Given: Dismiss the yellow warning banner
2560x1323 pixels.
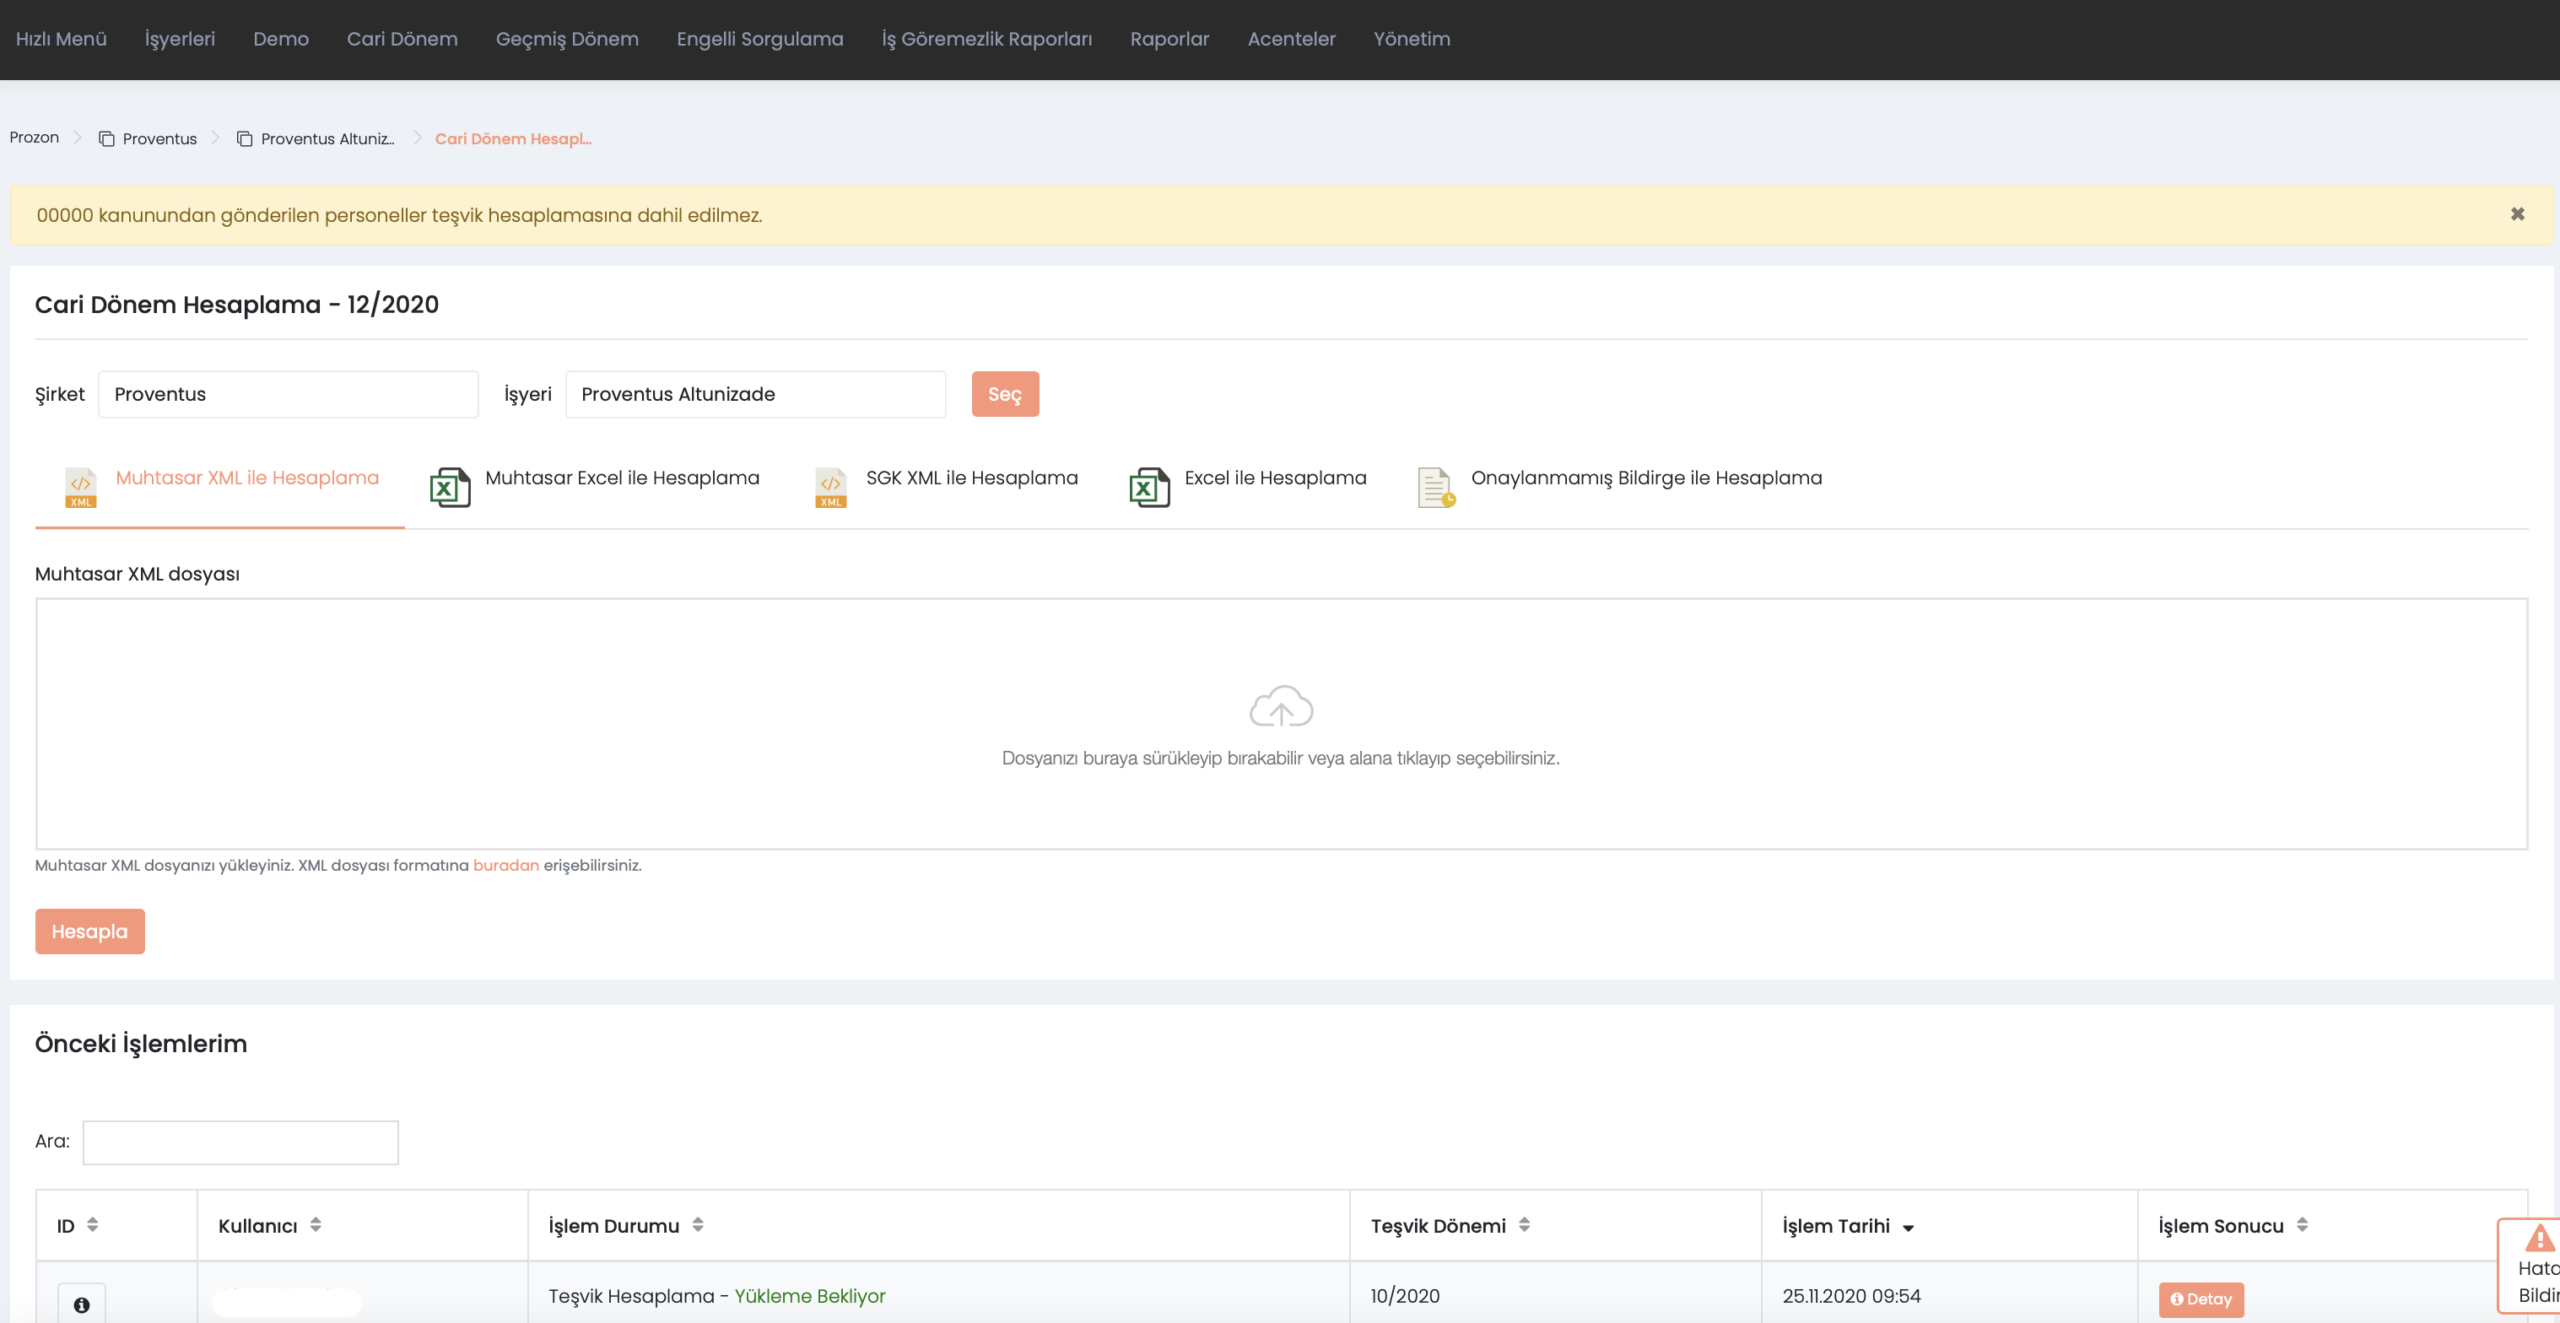Looking at the screenshot, I should 2517,214.
